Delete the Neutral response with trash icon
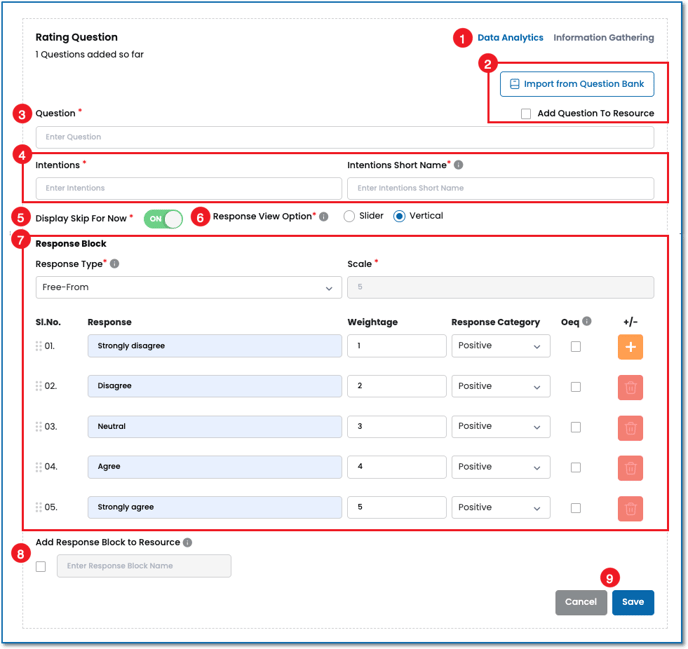Screen dimensions: 688x649 pos(630,428)
